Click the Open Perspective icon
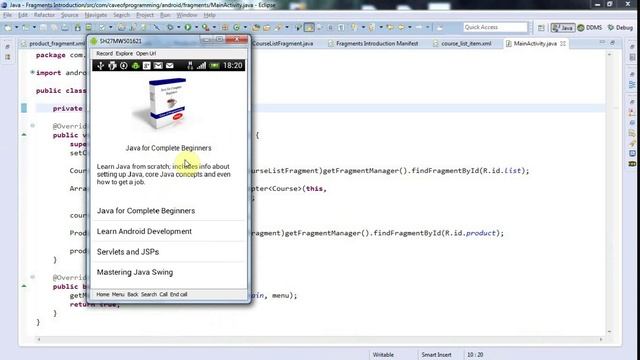This screenshot has height=360, width=640. [541, 28]
